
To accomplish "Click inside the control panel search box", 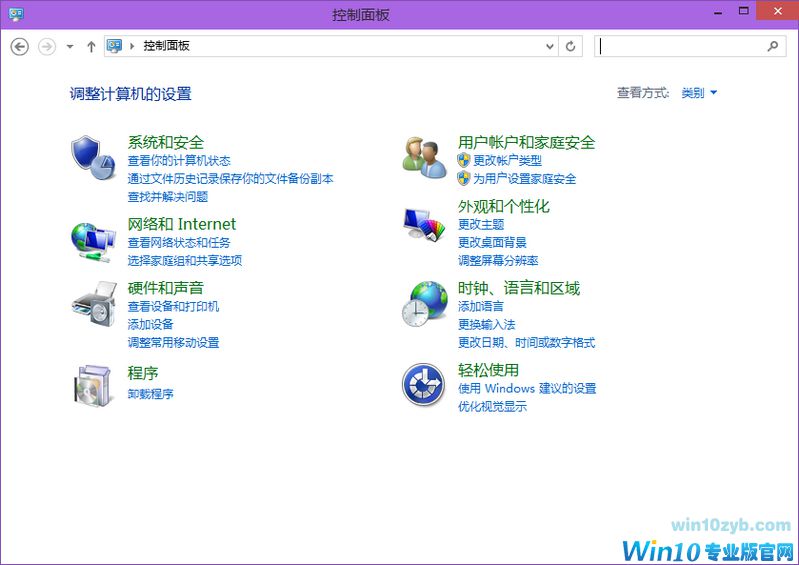I will click(x=680, y=46).
